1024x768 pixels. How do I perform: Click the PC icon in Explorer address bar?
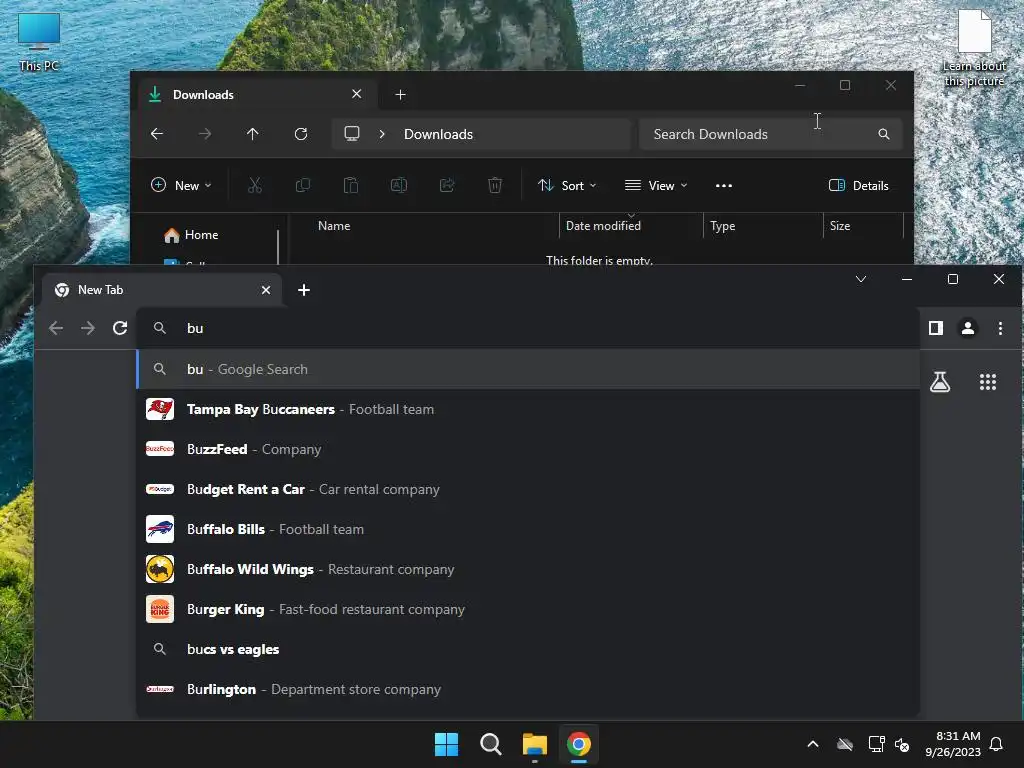tap(352, 134)
